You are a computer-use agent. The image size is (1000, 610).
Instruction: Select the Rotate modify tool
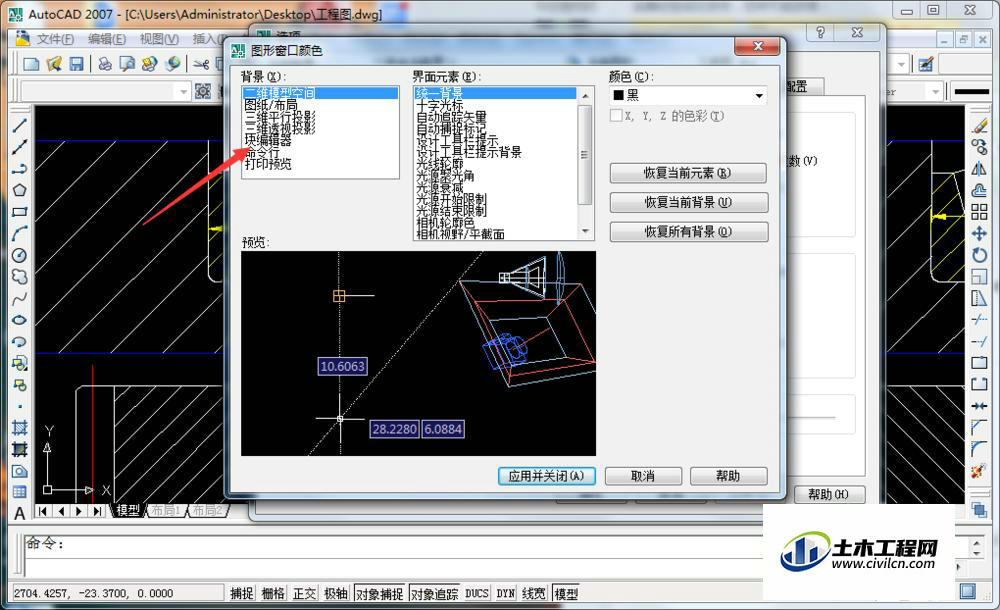tap(980, 255)
